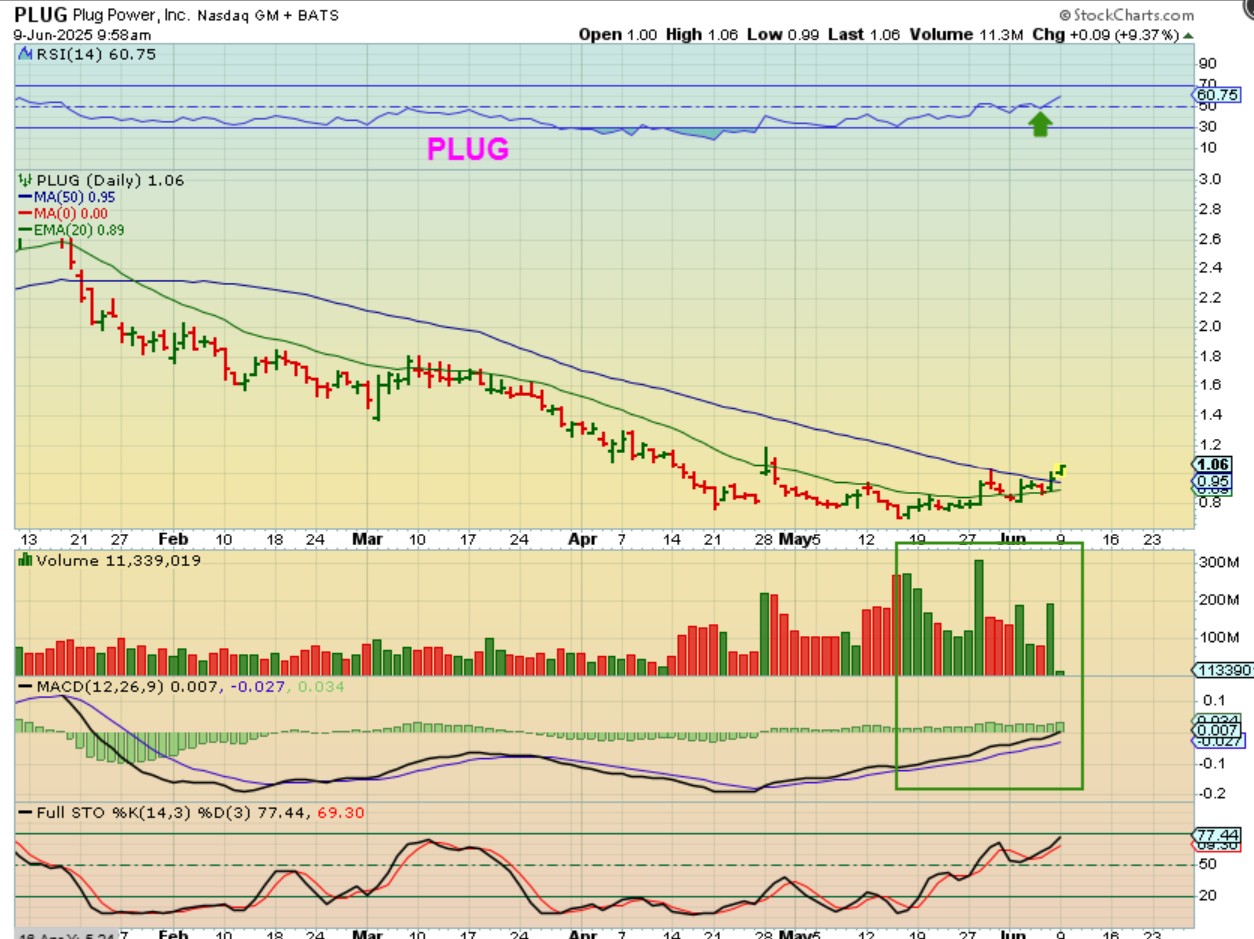
Task: Click the "Apr" date label below the price chart
Action: click(x=583, y=538)
